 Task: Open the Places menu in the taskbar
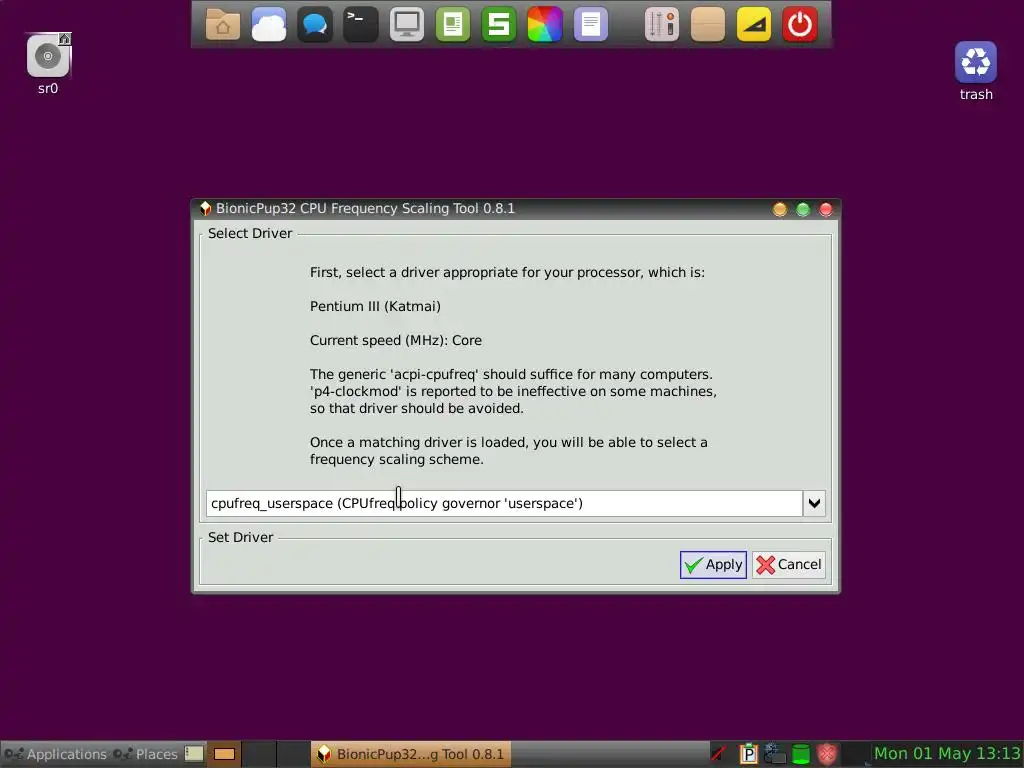point(146,754)
